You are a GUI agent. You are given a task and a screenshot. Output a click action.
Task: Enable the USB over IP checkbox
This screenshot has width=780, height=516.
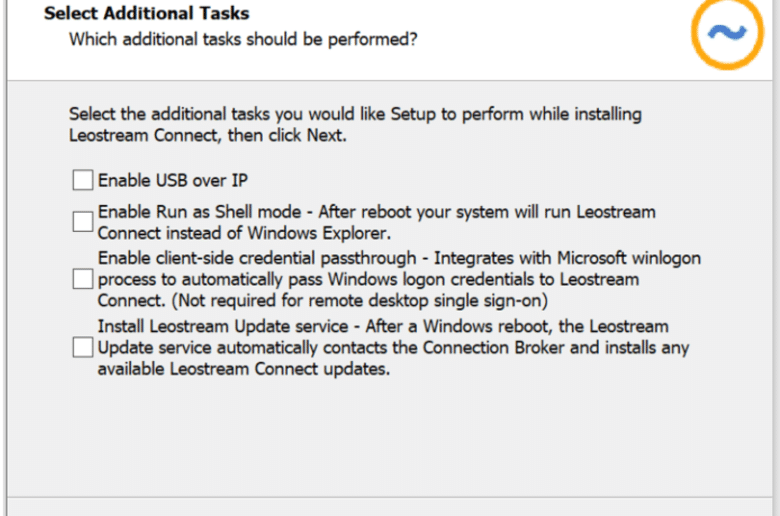point(83,180)
